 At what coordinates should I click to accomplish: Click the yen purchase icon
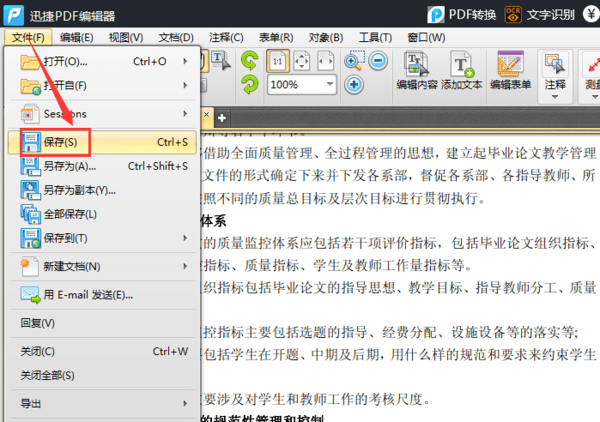pyautogui.click(x=591, y=15)
